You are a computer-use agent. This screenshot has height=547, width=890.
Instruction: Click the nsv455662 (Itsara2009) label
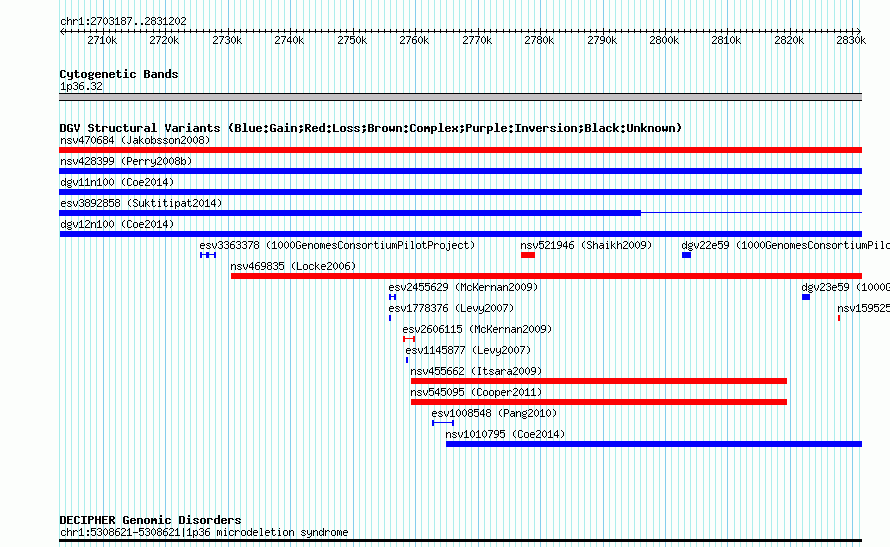pos(476,371)
